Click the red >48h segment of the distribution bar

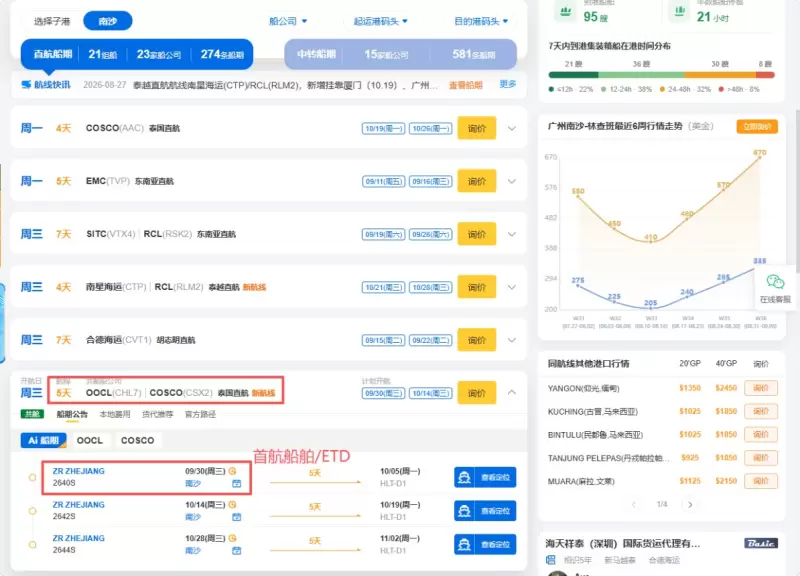pos(765,75)
